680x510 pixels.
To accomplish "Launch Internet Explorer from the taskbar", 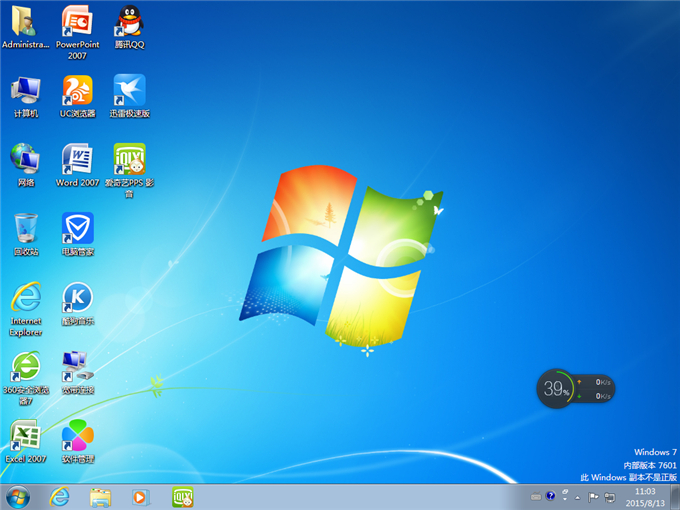I will 59,497.
